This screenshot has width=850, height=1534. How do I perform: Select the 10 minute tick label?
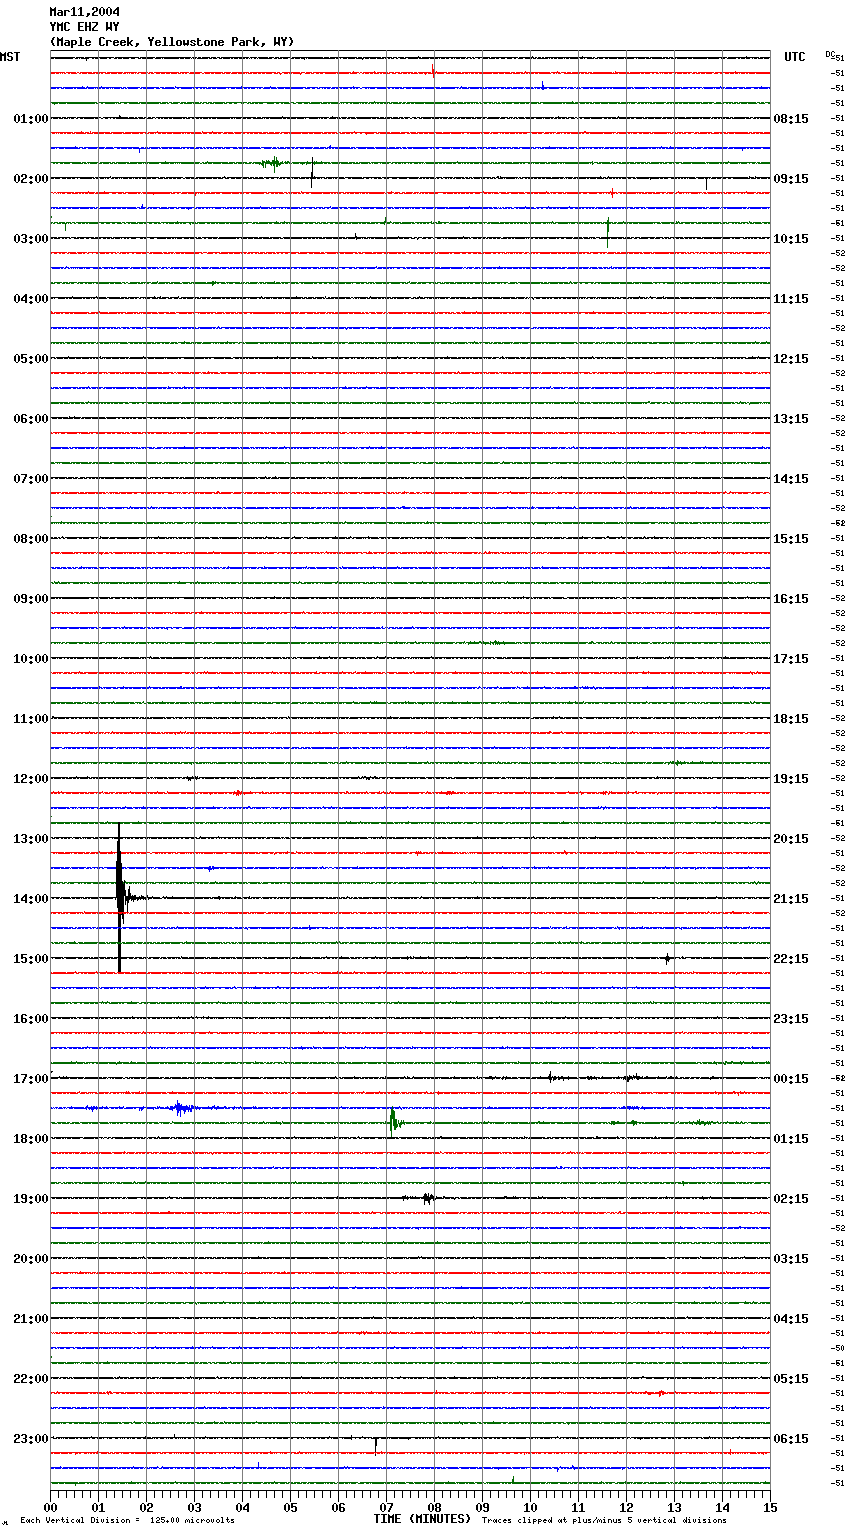coord(530,1507)
